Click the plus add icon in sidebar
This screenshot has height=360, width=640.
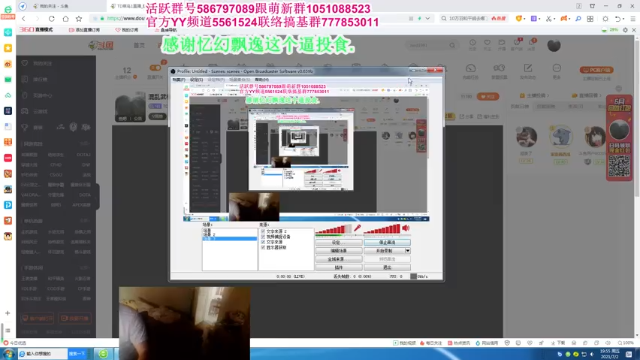coord(7,313)
